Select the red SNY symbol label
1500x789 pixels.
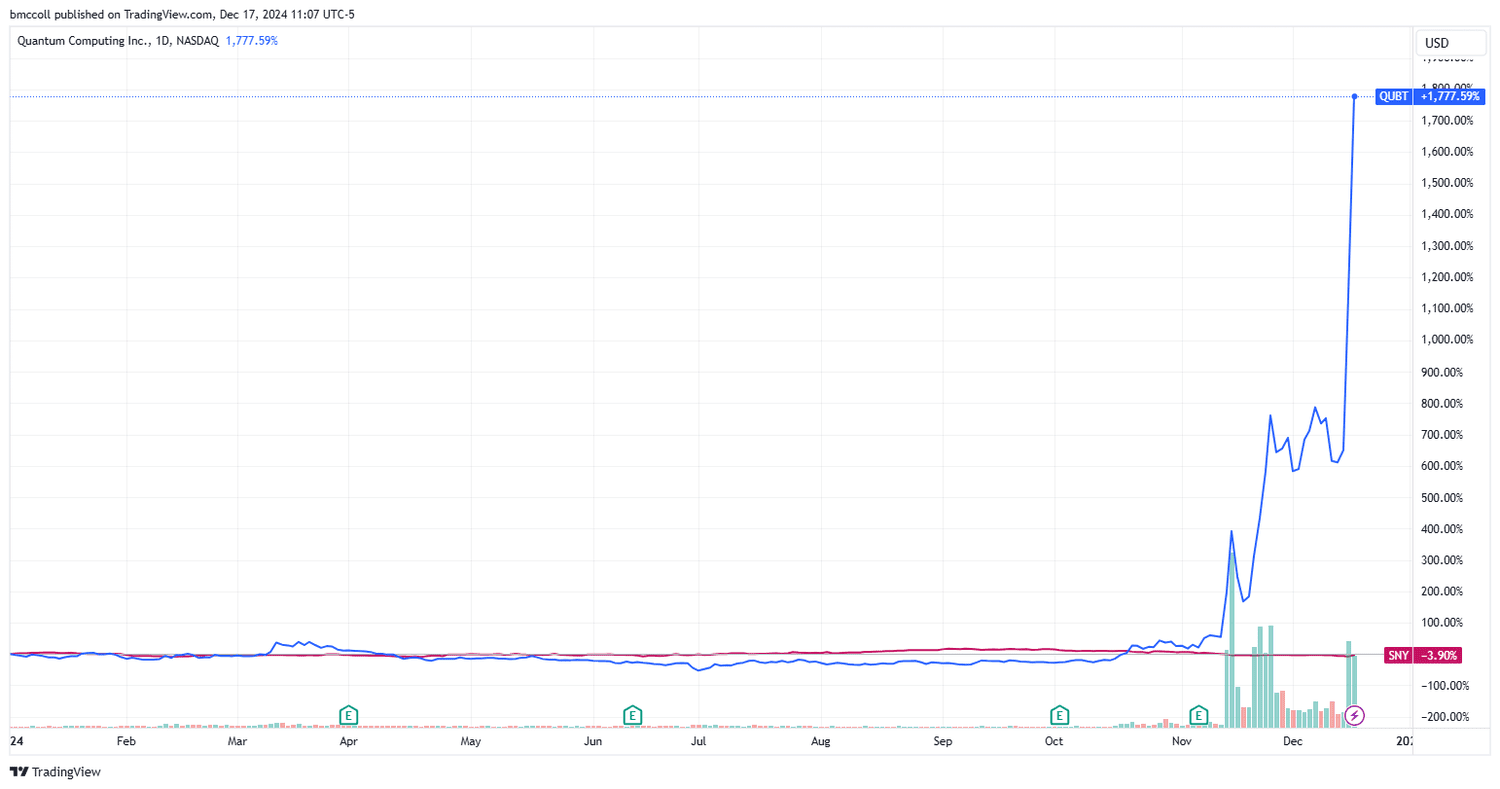[x=1396, y=656]
